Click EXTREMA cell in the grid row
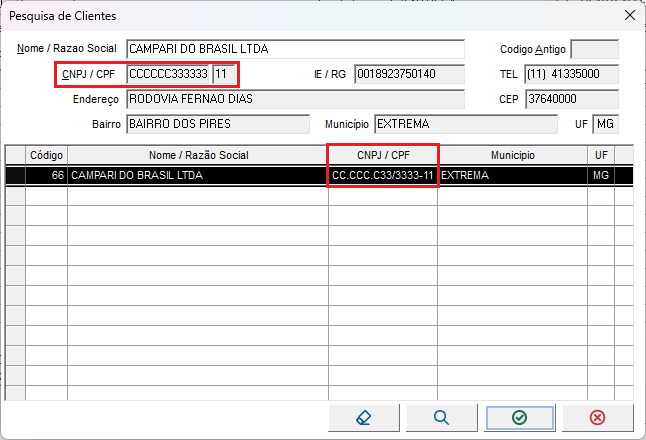Screen dimensions: 646x440 (513, 176)
